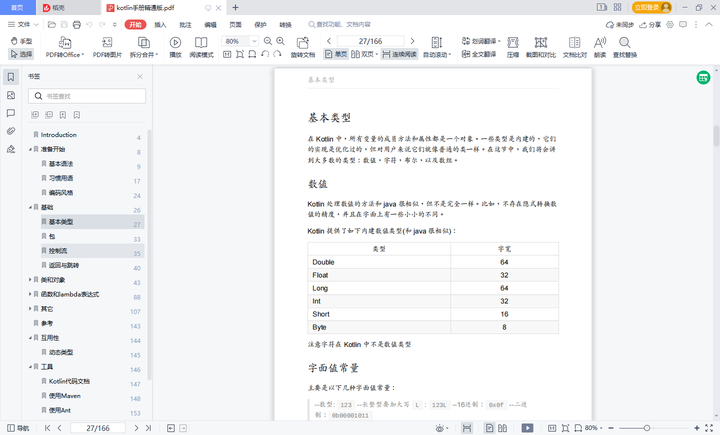Expand 类和对象 bookmark node
Image resolution: width=720 pixels, height=435 pixels.
coord(30,280)
